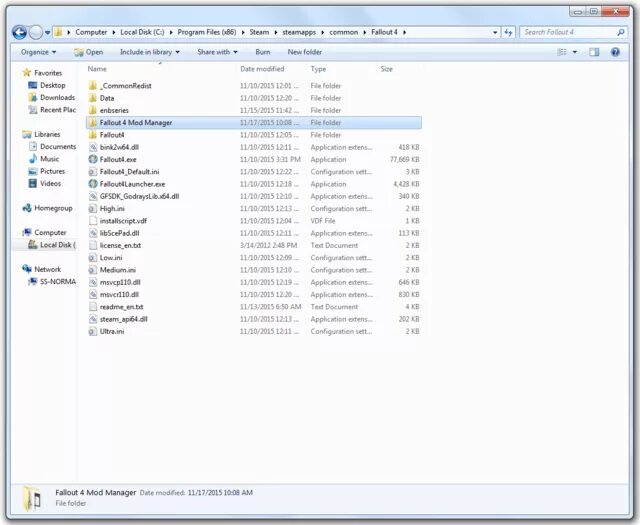Select Fallout 4 Mod Manager folder
This screenshot has width=640, height=525.
[254, 122]
